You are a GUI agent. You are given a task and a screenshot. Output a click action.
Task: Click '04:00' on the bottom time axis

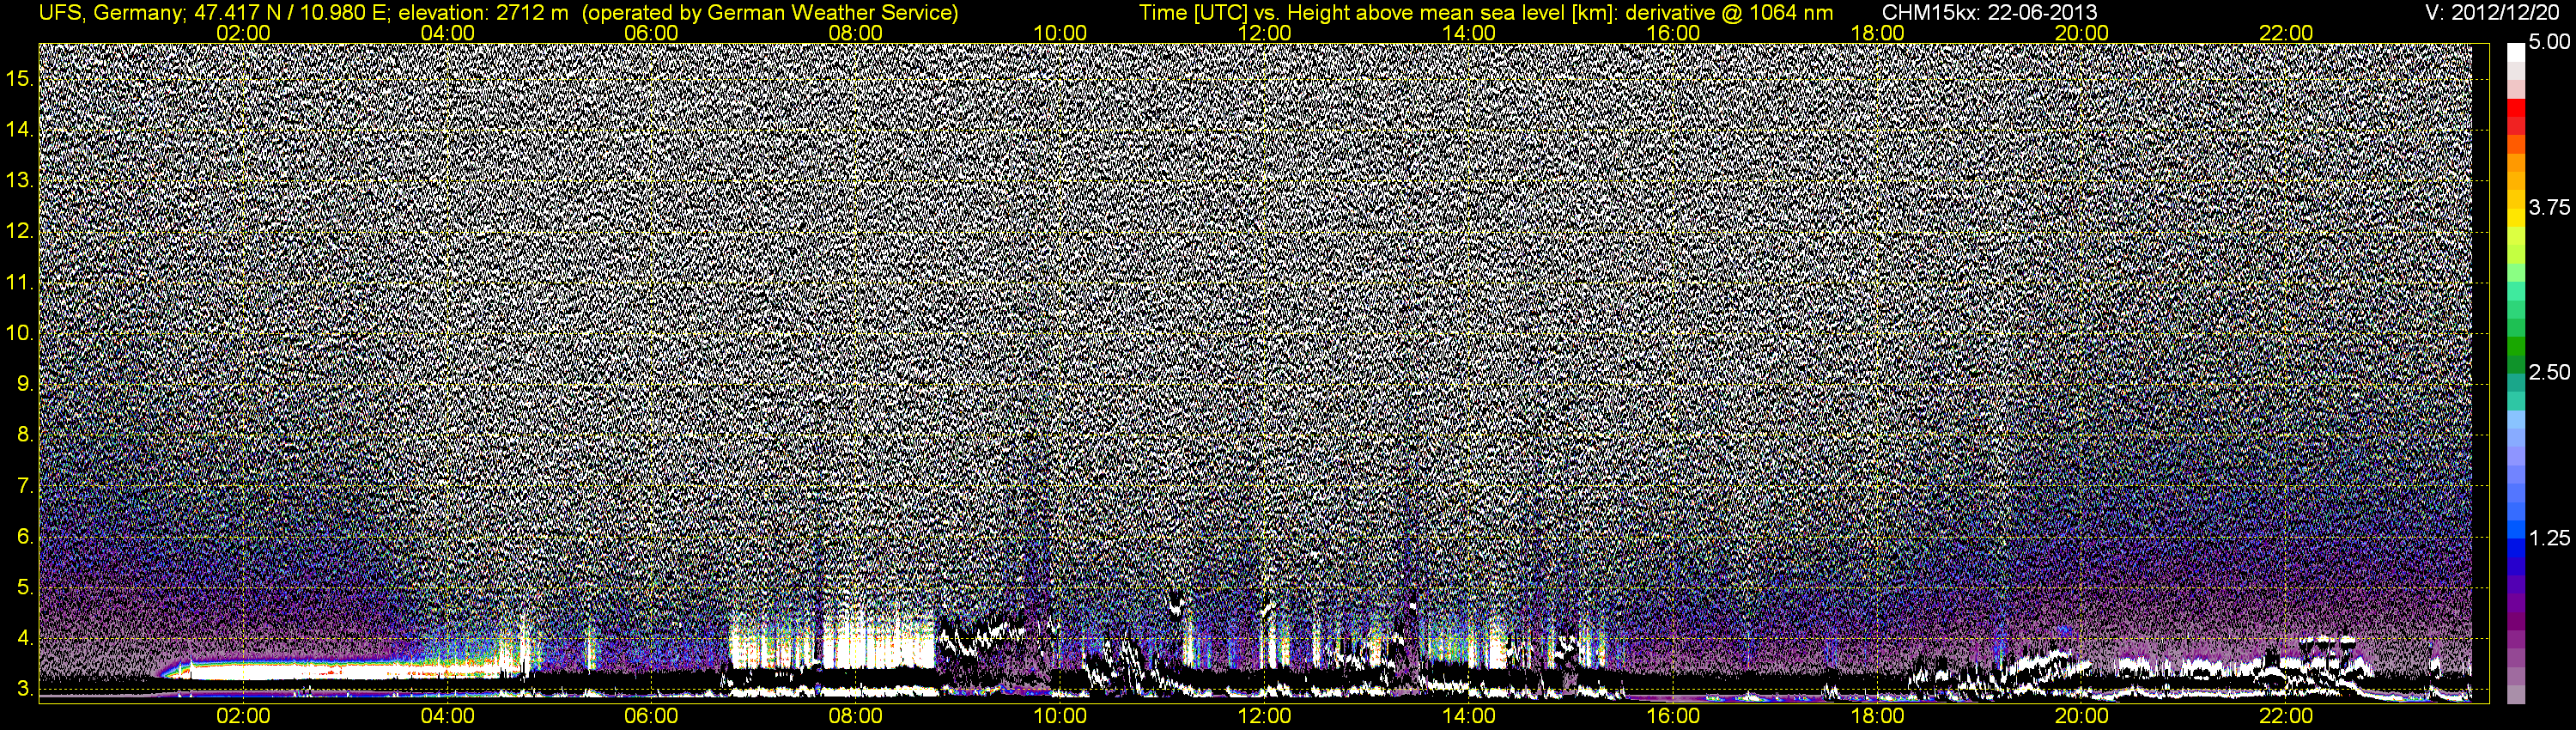pos(447,716)
